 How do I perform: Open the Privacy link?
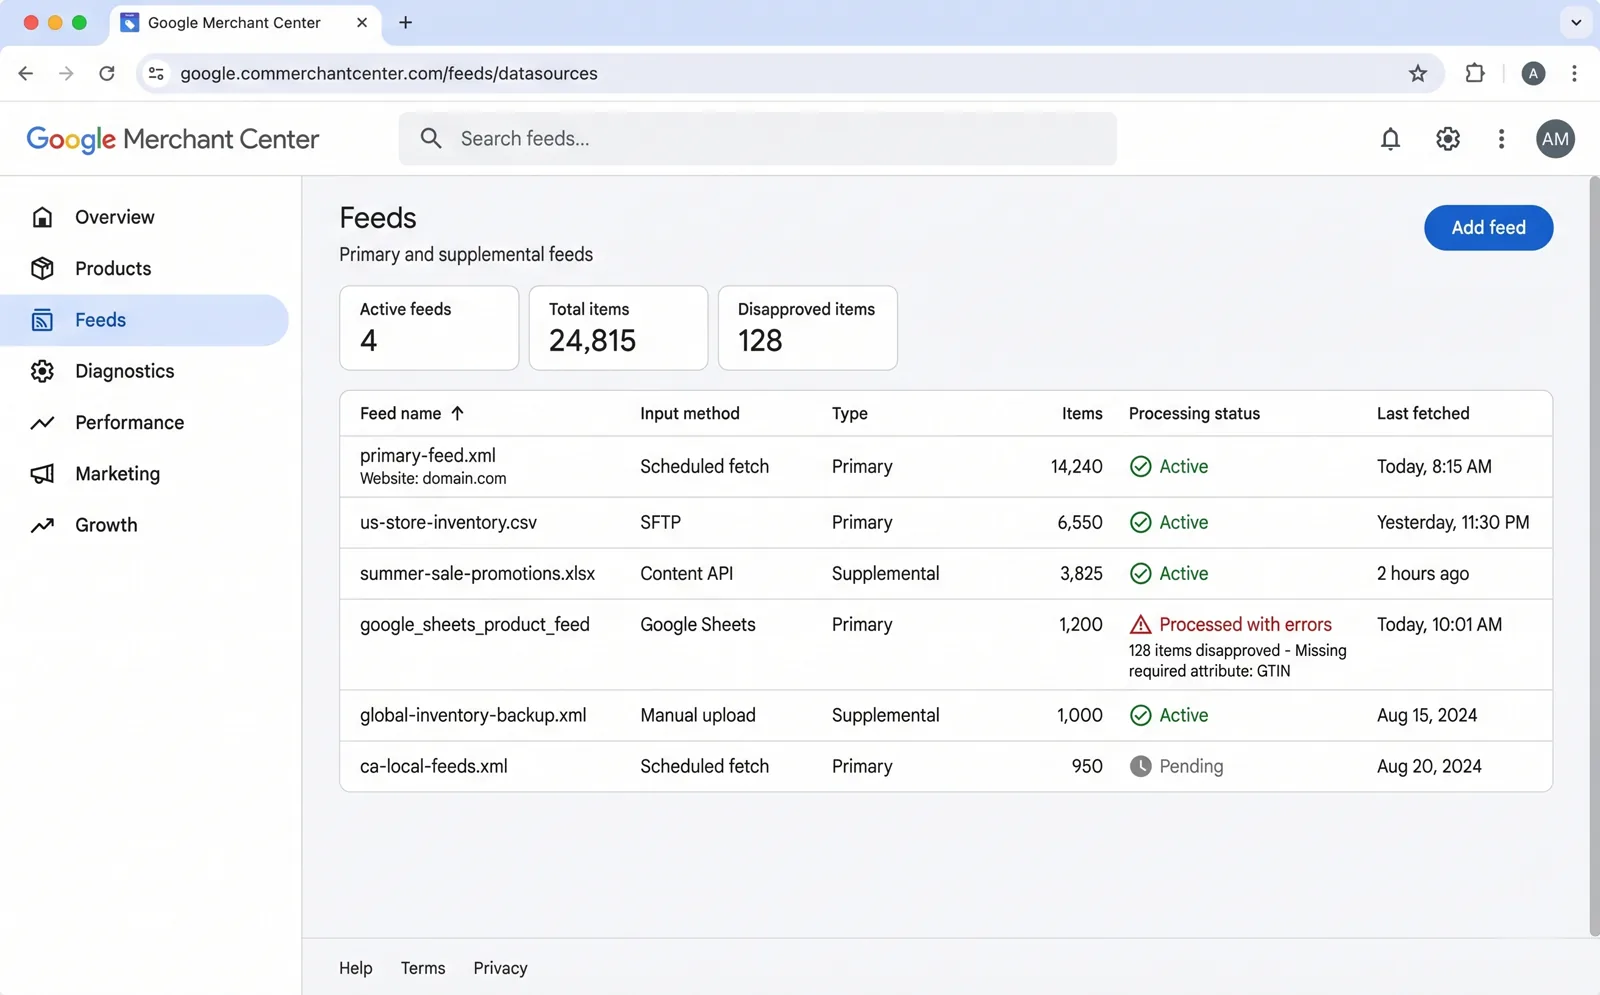coord(500,968)
